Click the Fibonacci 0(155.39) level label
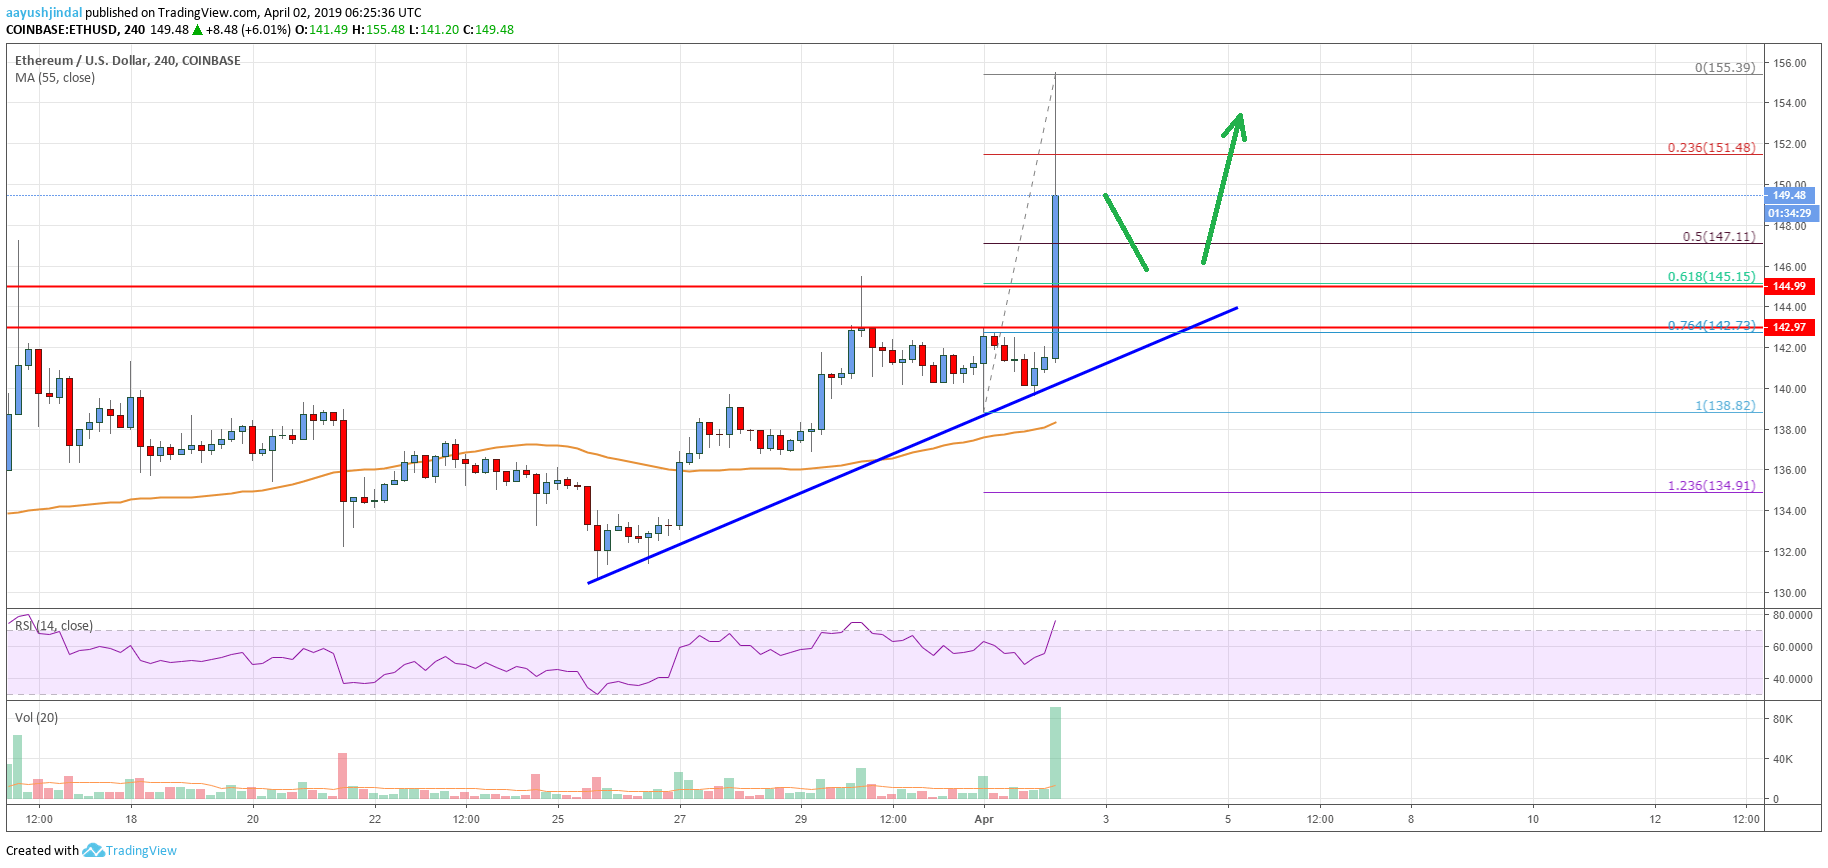This screenshot has height=868, width=1828. pos(1725,68)
